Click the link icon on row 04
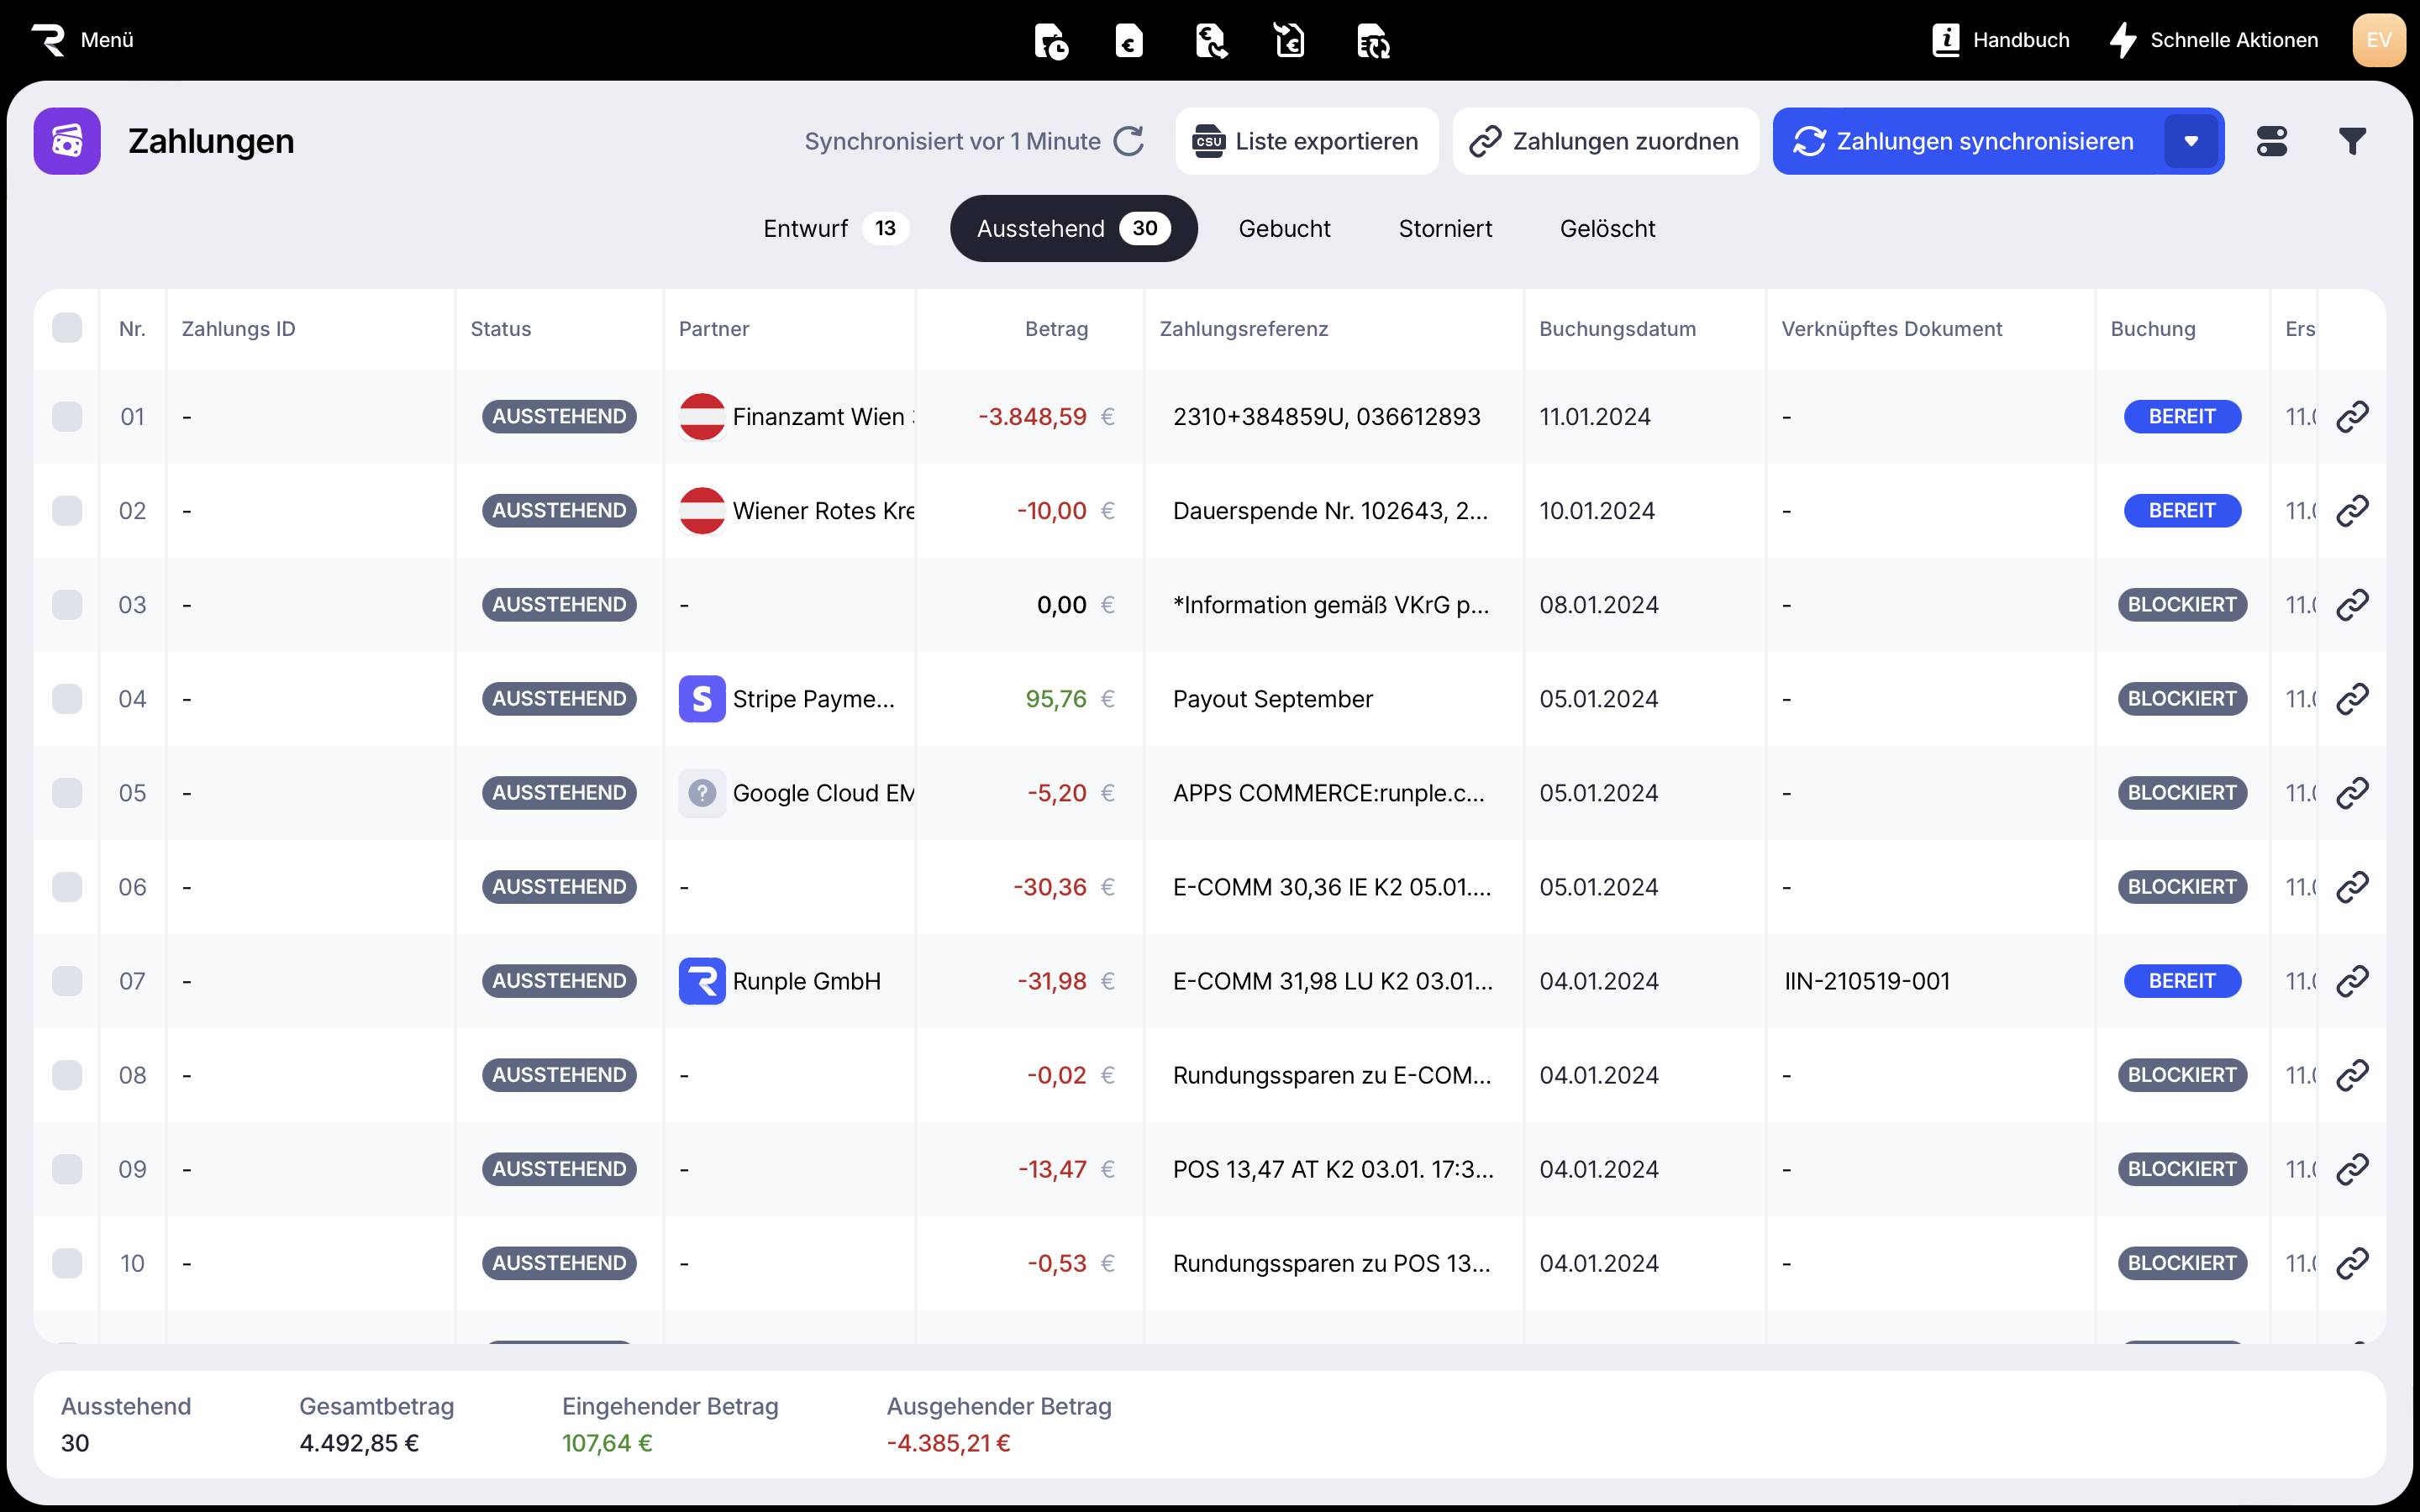Screen dimensions: 2420x1512 [2352, 699]
